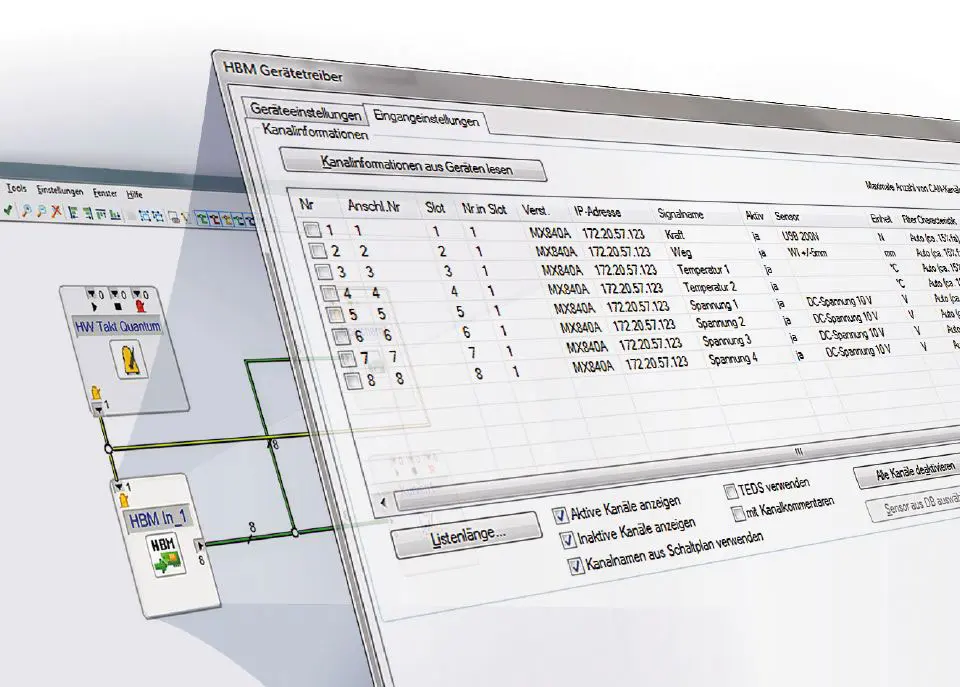Toggle Aktive Kanäle anzeigen checkbox
This screenshot has width=960, height=687.
coord(560,515)
